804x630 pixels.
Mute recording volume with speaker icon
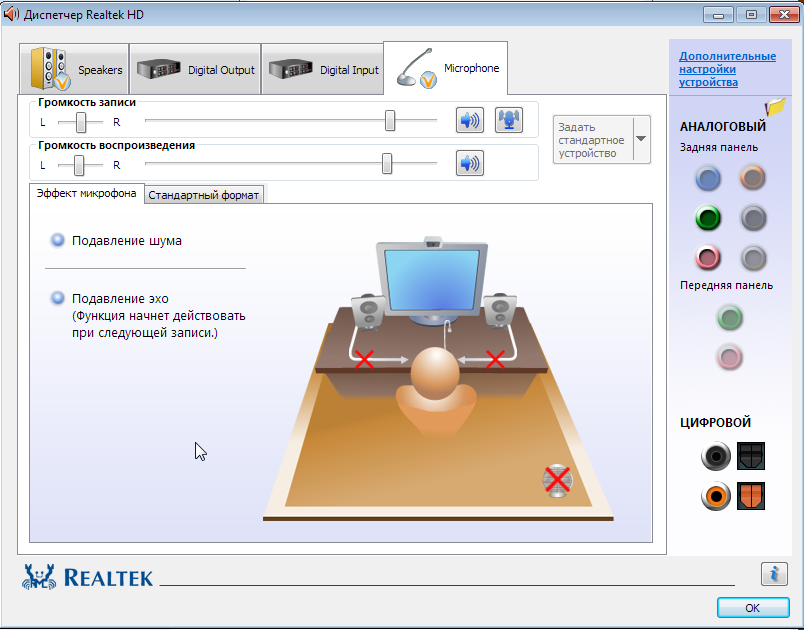(469, 121)
